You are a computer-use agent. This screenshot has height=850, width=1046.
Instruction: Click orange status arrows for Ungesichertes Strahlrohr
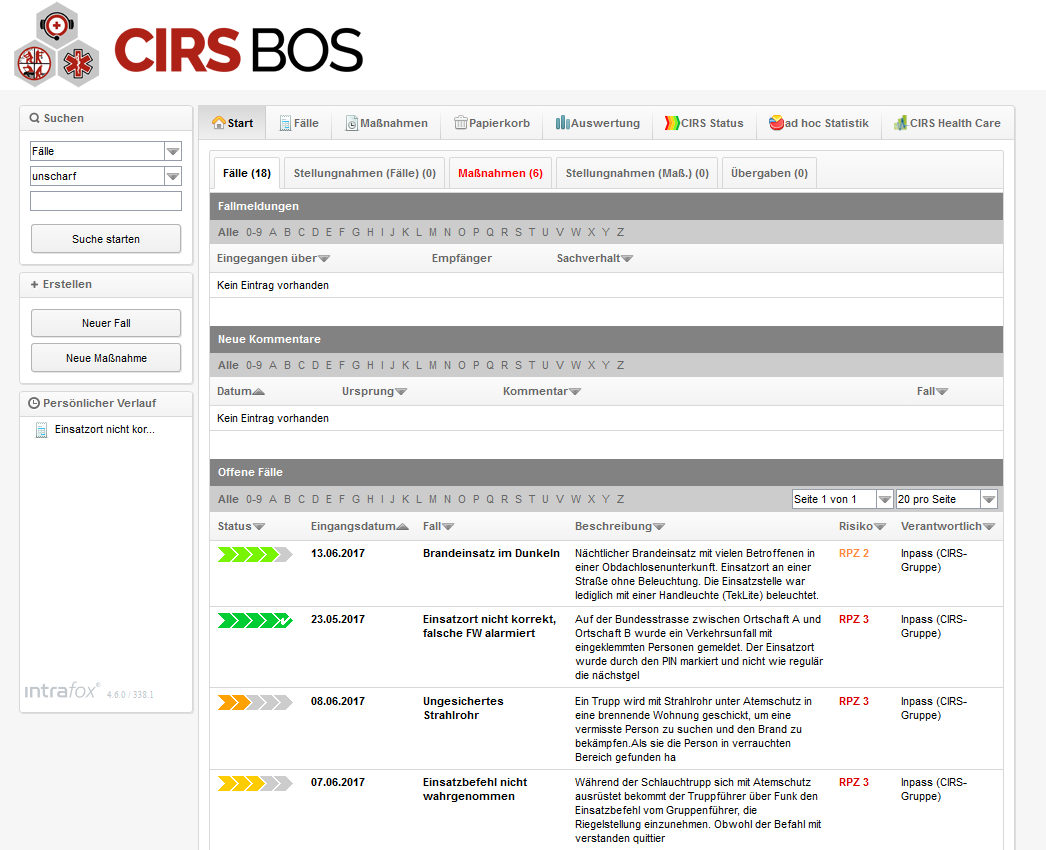click(255, 703)
